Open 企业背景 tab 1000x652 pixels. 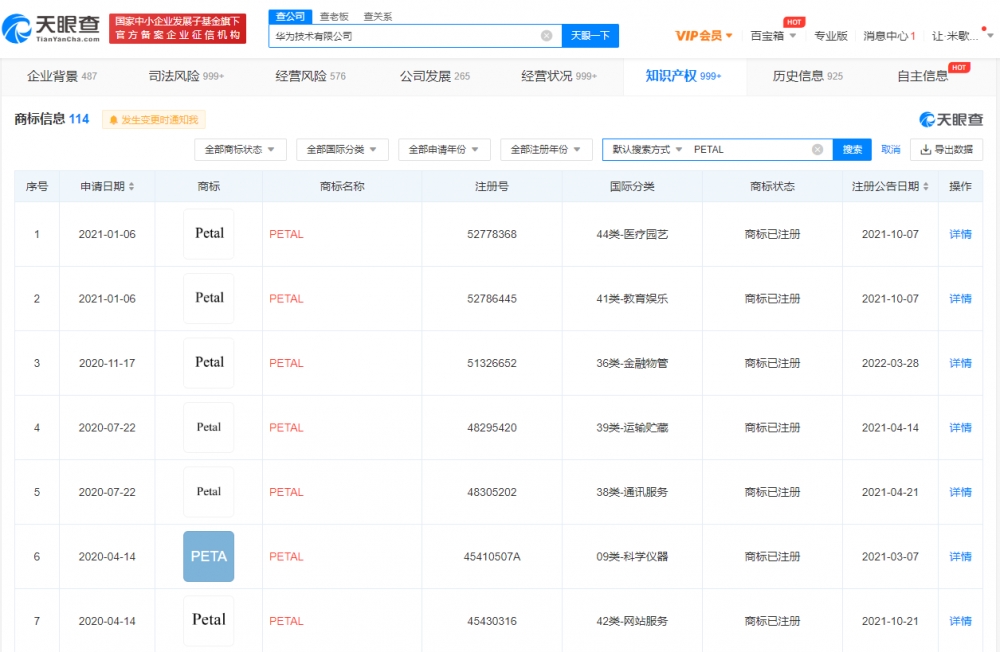[x=62, y=76]
